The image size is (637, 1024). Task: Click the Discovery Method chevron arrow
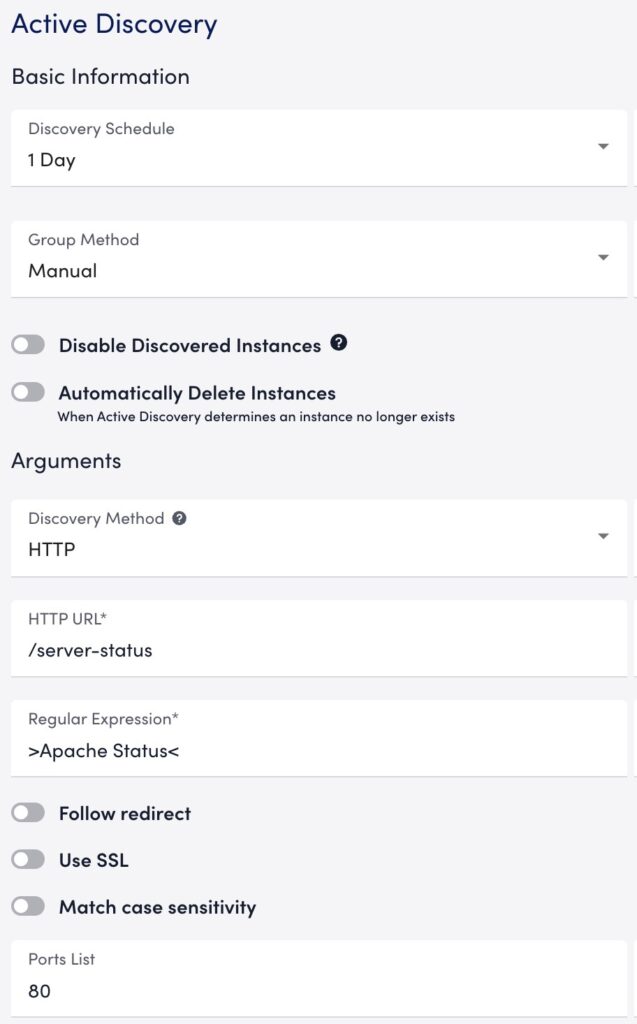click(604, 537)
